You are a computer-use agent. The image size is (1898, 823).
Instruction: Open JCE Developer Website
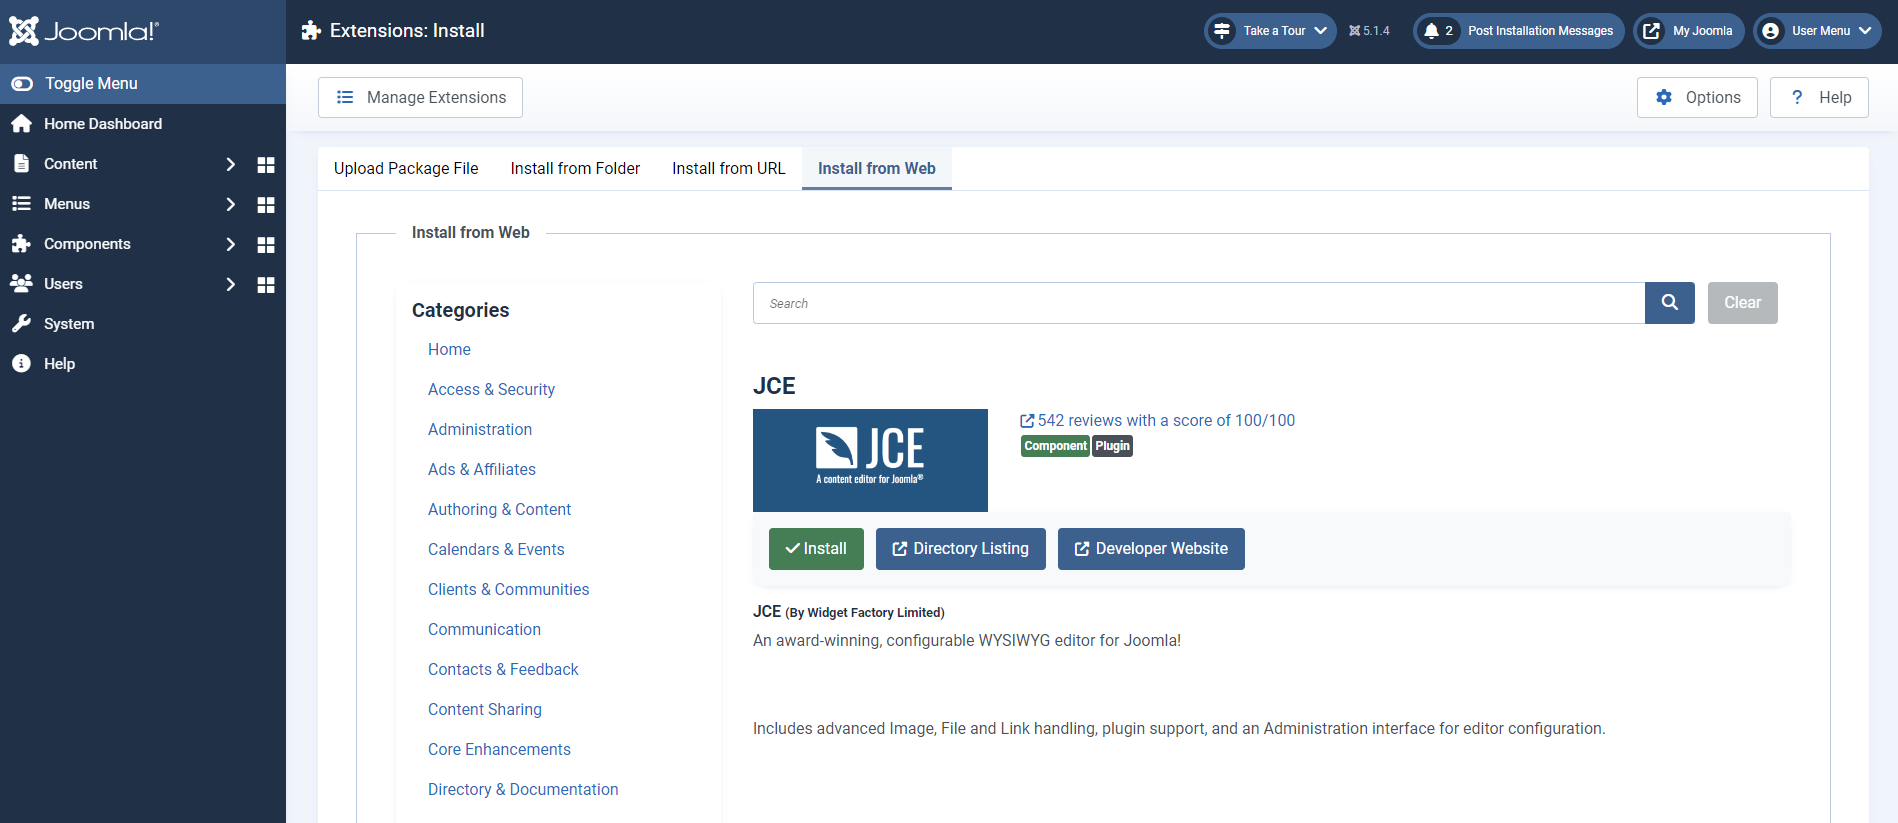[x=1151, y=549]
